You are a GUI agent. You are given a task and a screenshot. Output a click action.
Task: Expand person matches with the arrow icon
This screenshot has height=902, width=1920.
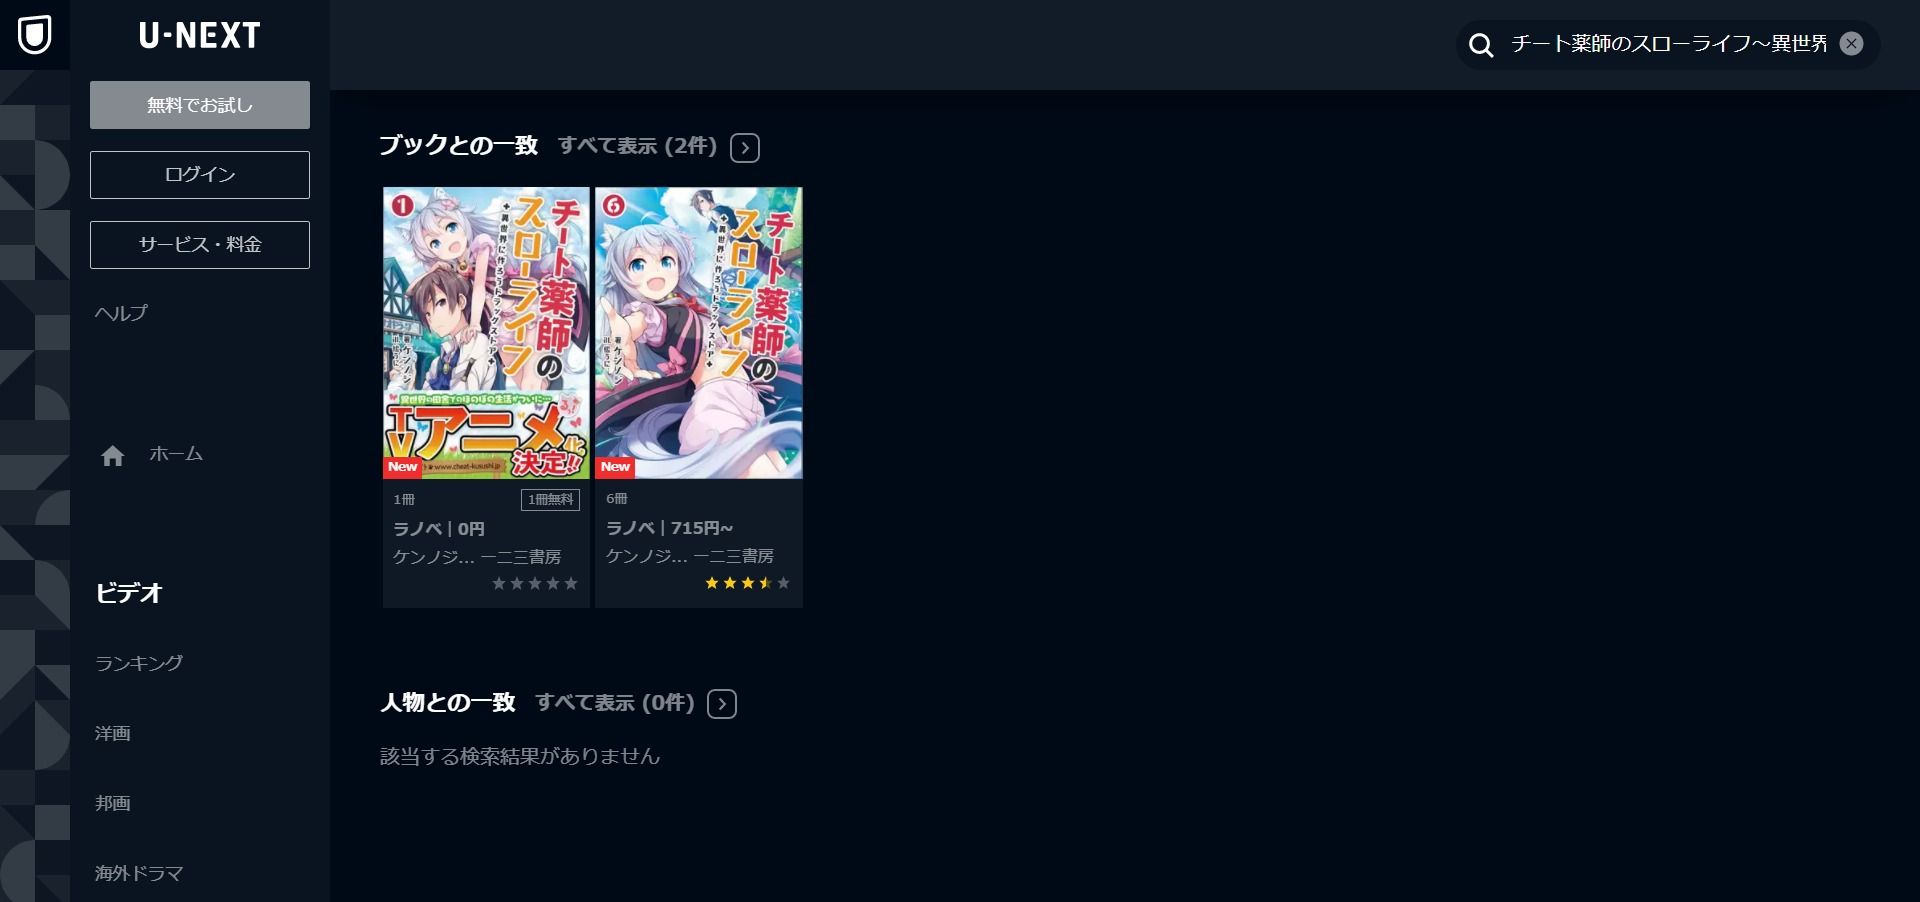[722, 704]
